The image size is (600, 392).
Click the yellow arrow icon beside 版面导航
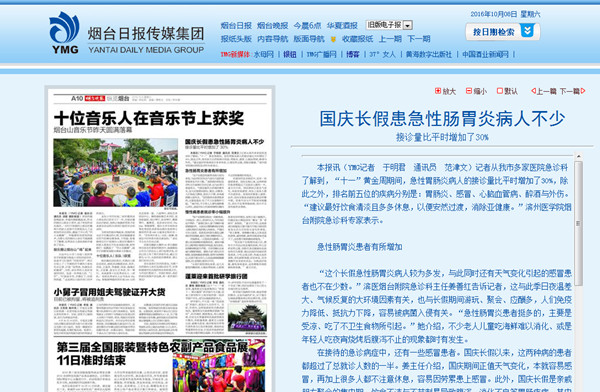pos(333,39)
